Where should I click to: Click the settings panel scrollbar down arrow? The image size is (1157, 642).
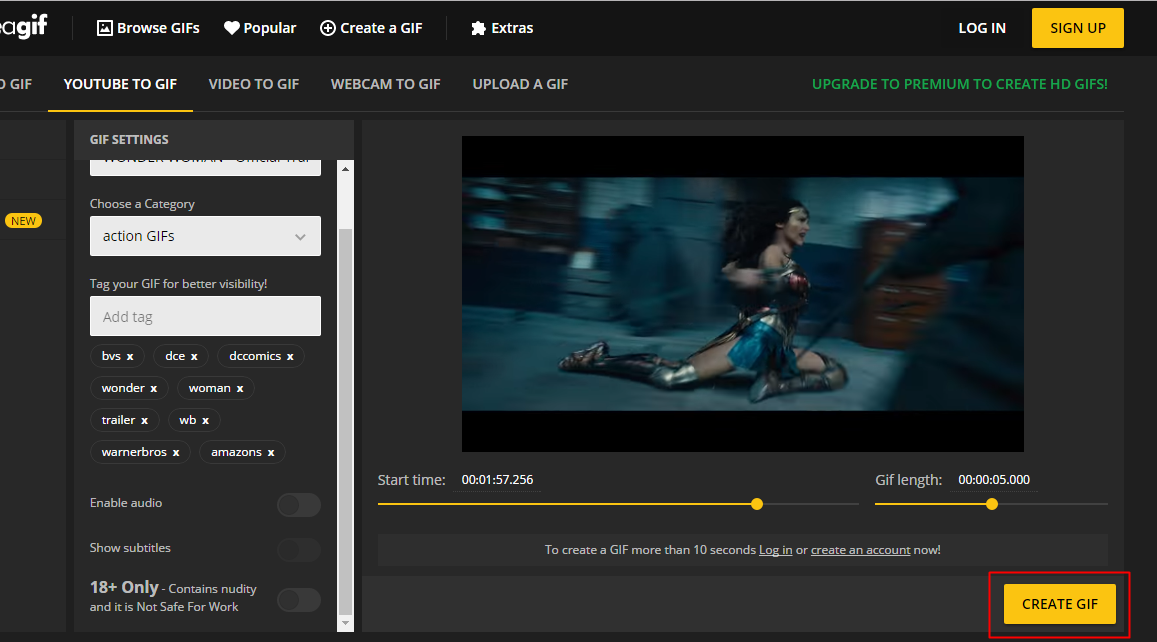pos(345,624)
